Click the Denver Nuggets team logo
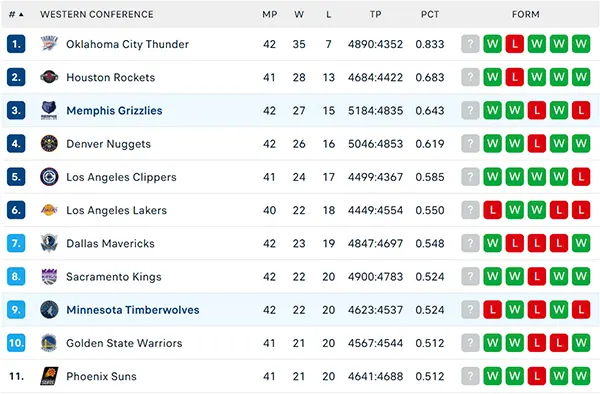This screenshot has height=394, width=600. click(49, 143)
